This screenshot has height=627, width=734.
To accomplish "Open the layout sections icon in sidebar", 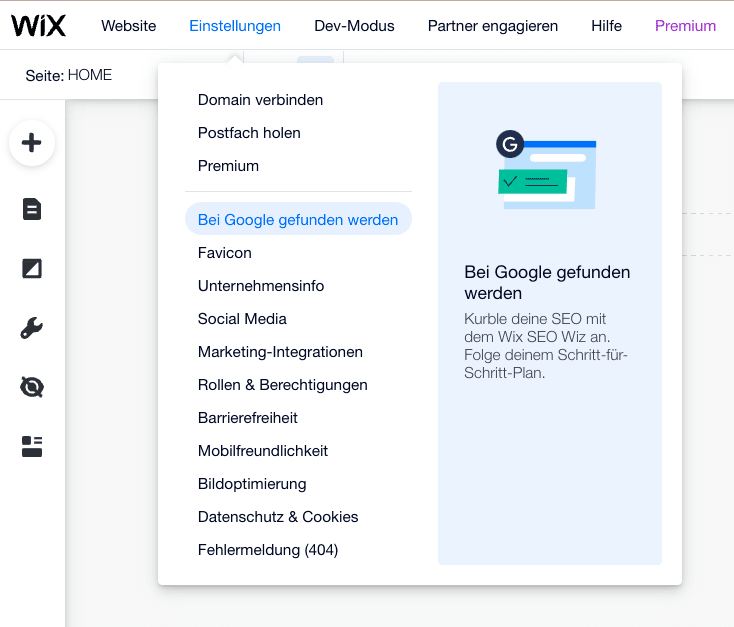I will point(32,446).
